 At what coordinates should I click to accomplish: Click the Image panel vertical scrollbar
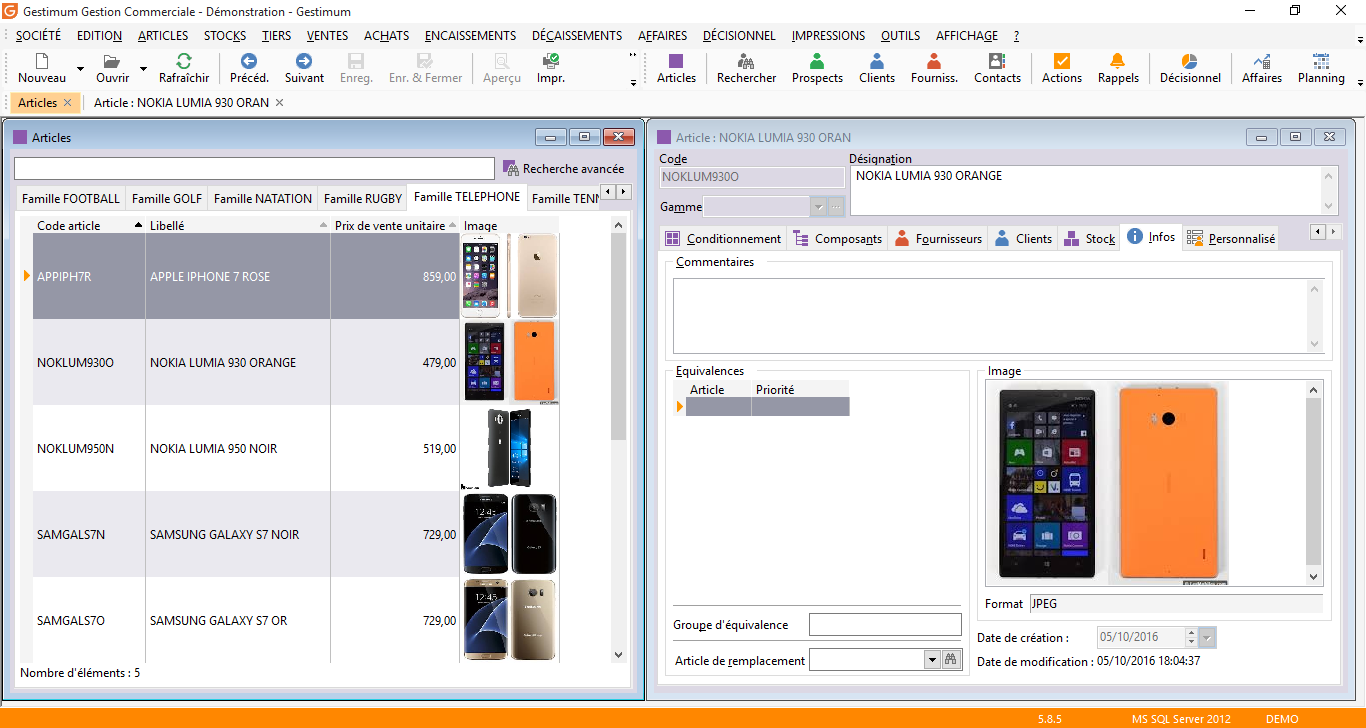[1314, 483]
